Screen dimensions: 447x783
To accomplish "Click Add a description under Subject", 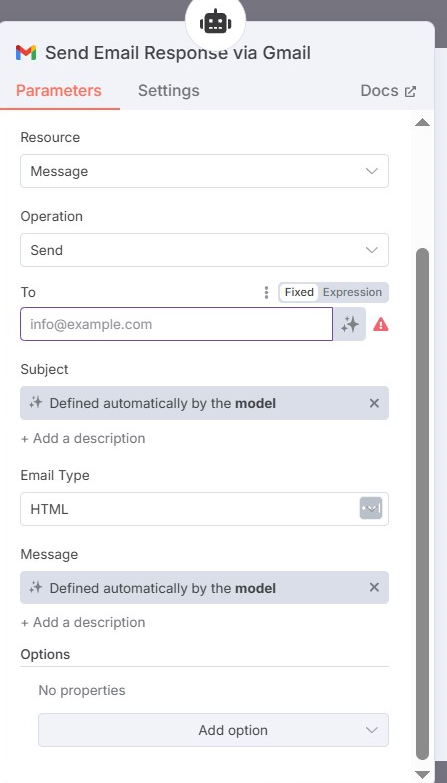I will 83,438.
